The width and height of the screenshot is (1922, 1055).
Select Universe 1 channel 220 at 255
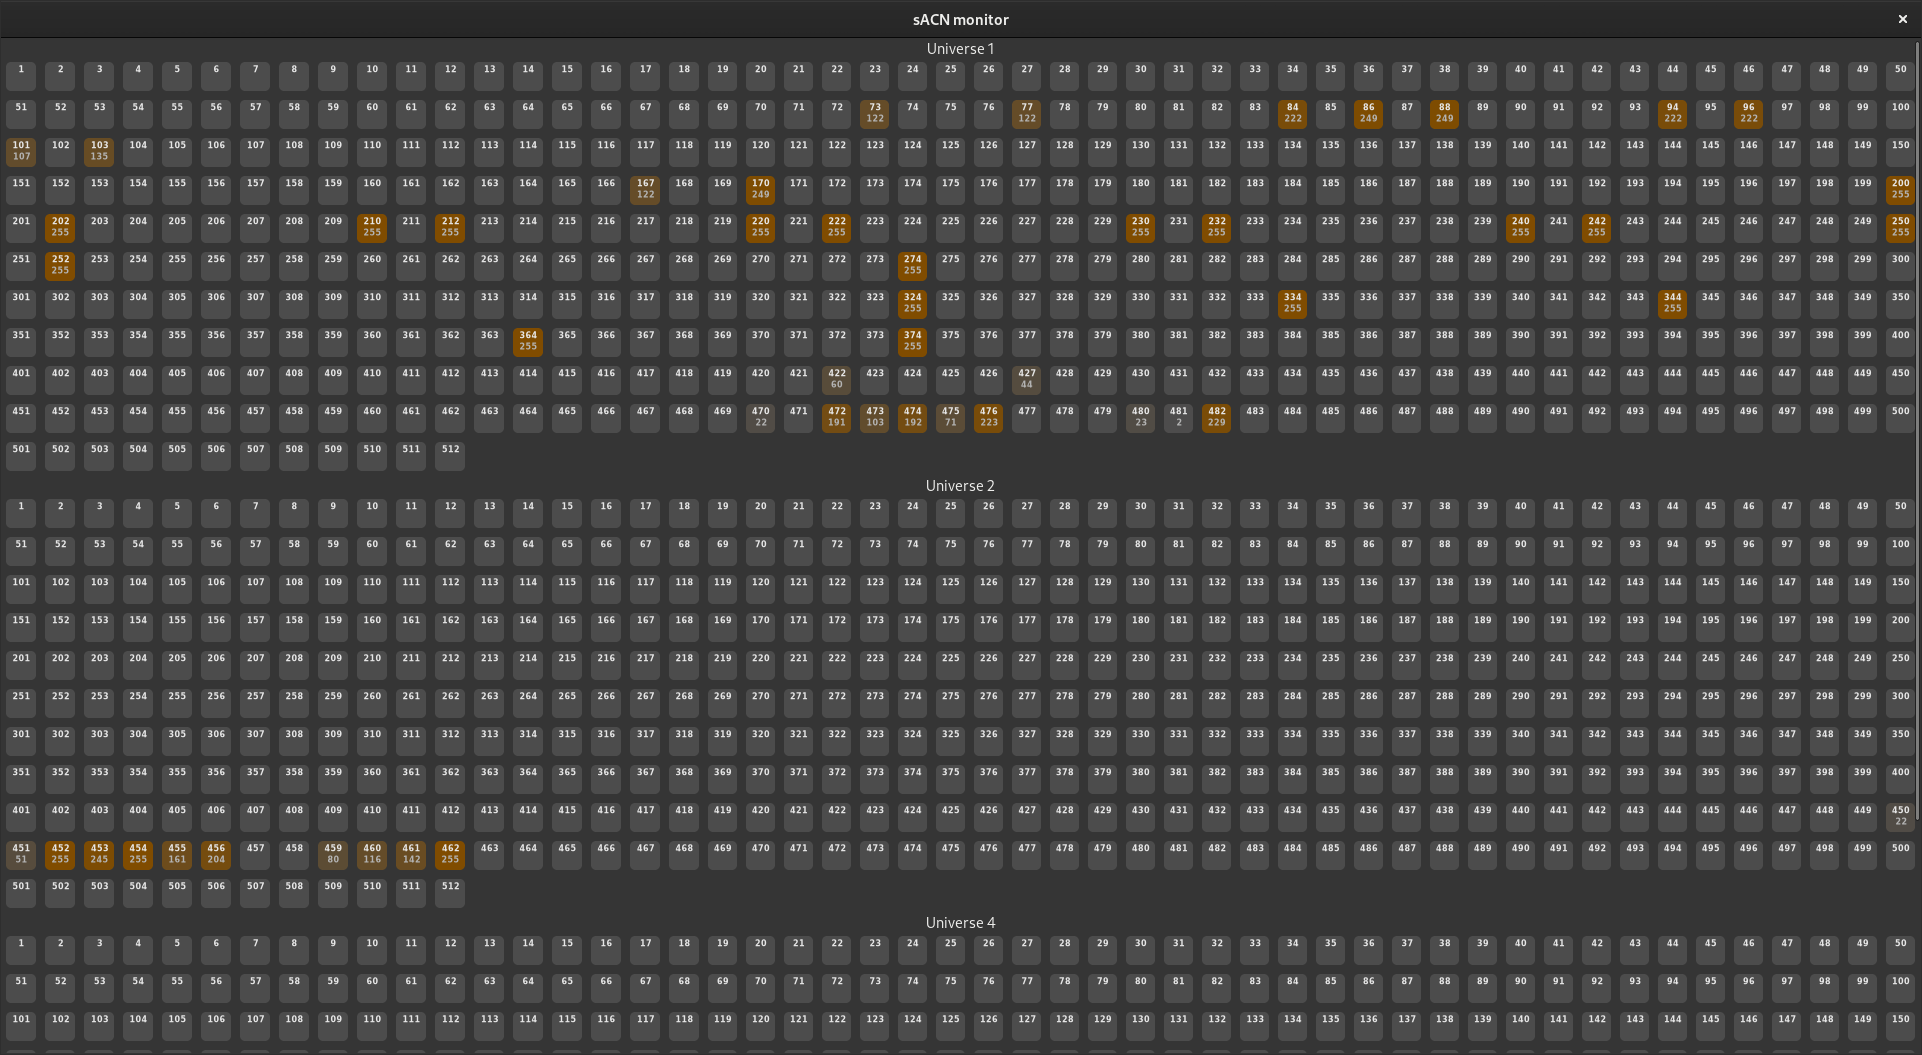click(x=761, y=227)
